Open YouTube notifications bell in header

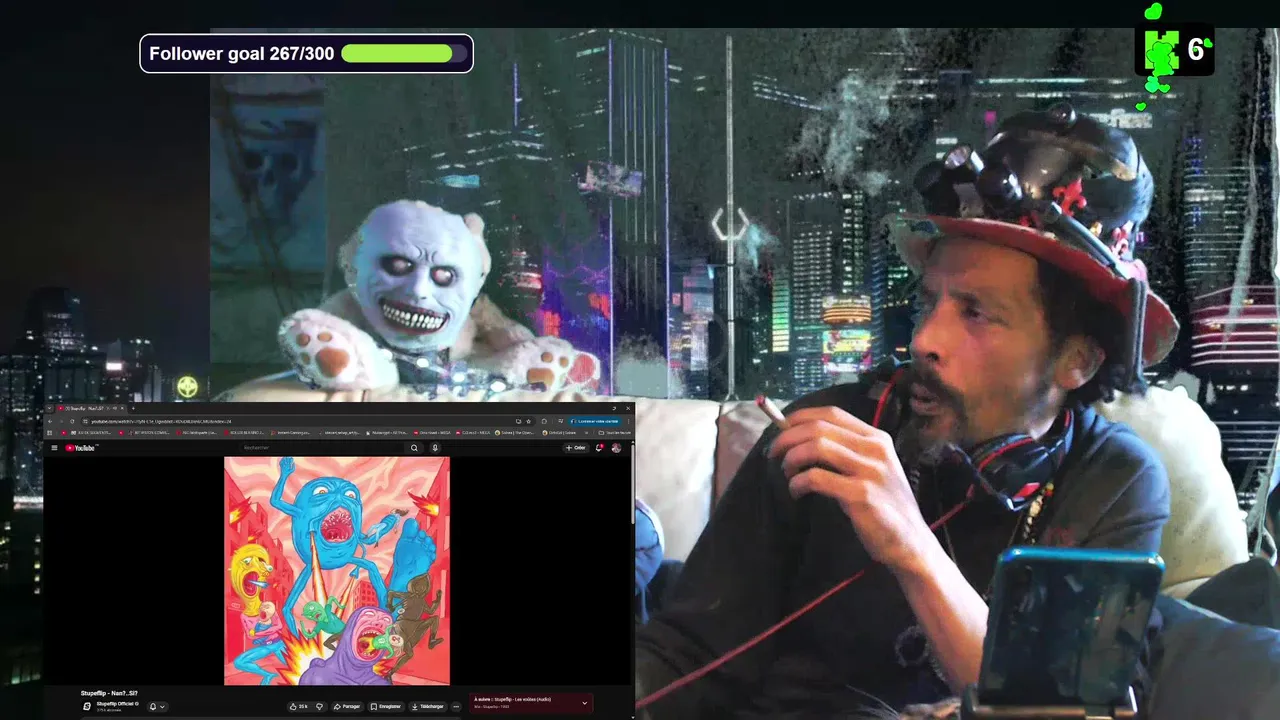tap(599, 448)
